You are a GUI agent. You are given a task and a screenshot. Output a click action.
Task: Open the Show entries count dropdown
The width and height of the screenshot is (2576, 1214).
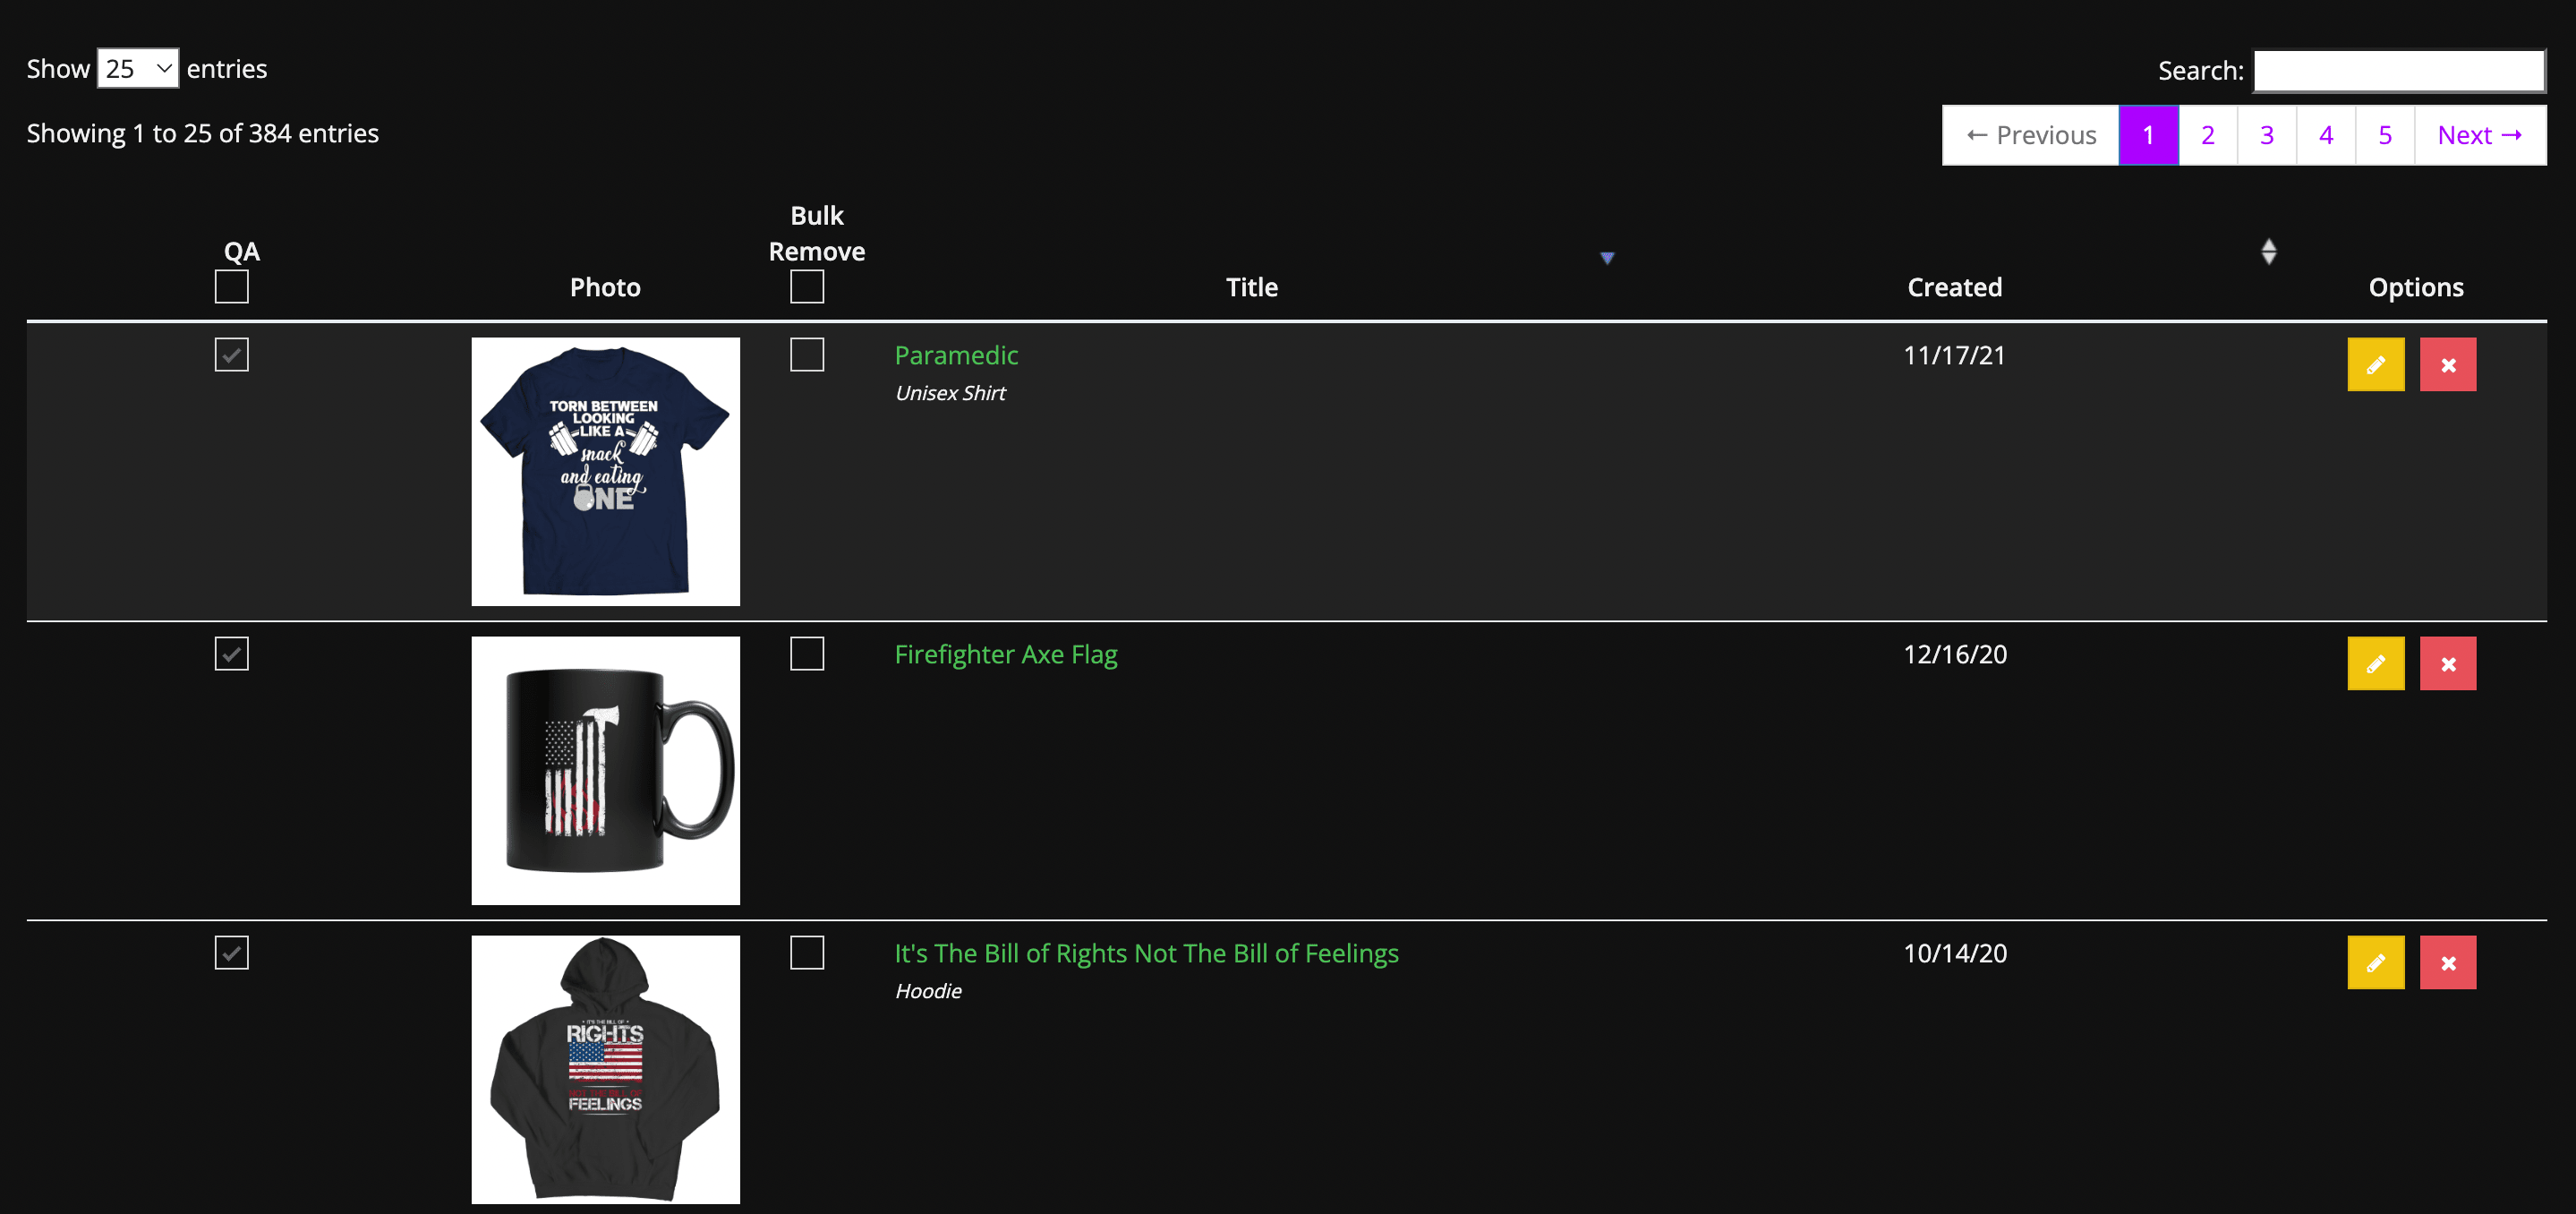click(x=137, y=69)
